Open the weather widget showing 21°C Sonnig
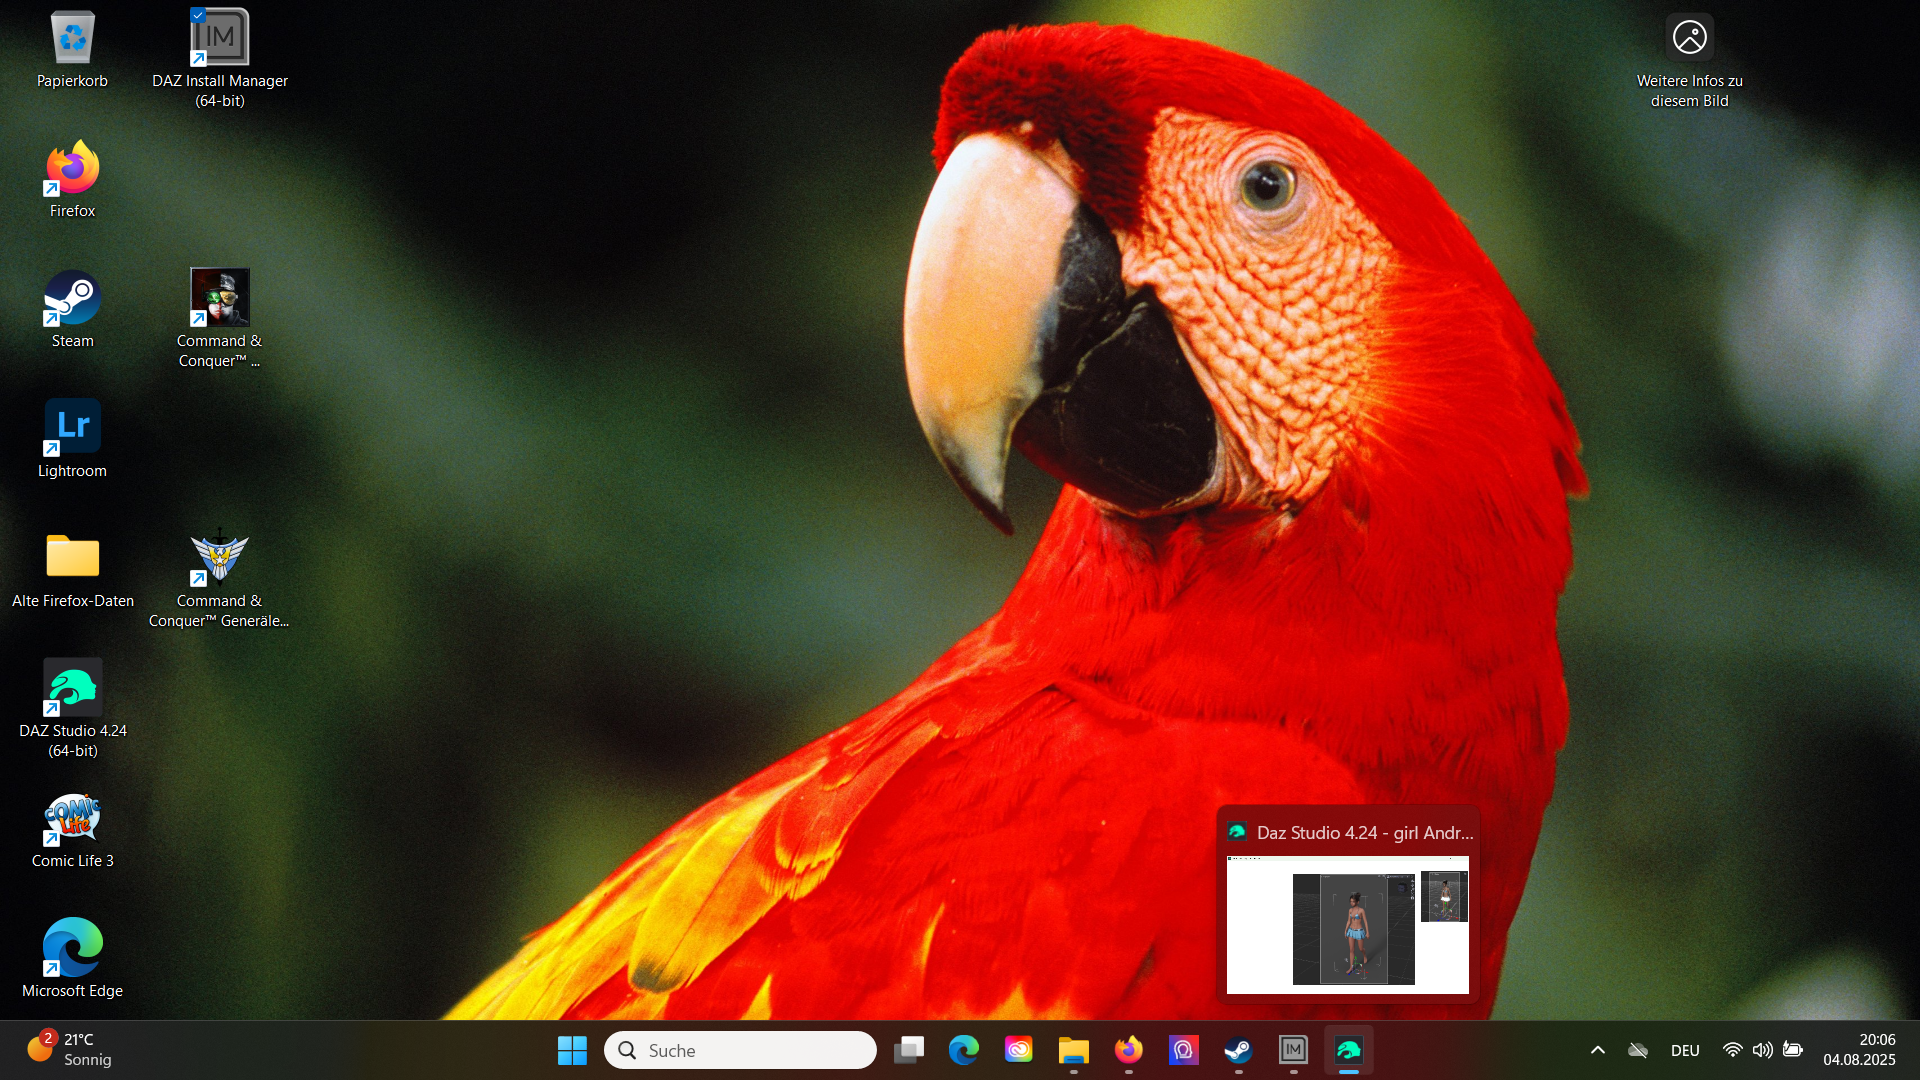The image size is (1920, 1080). pos(70,1050)
